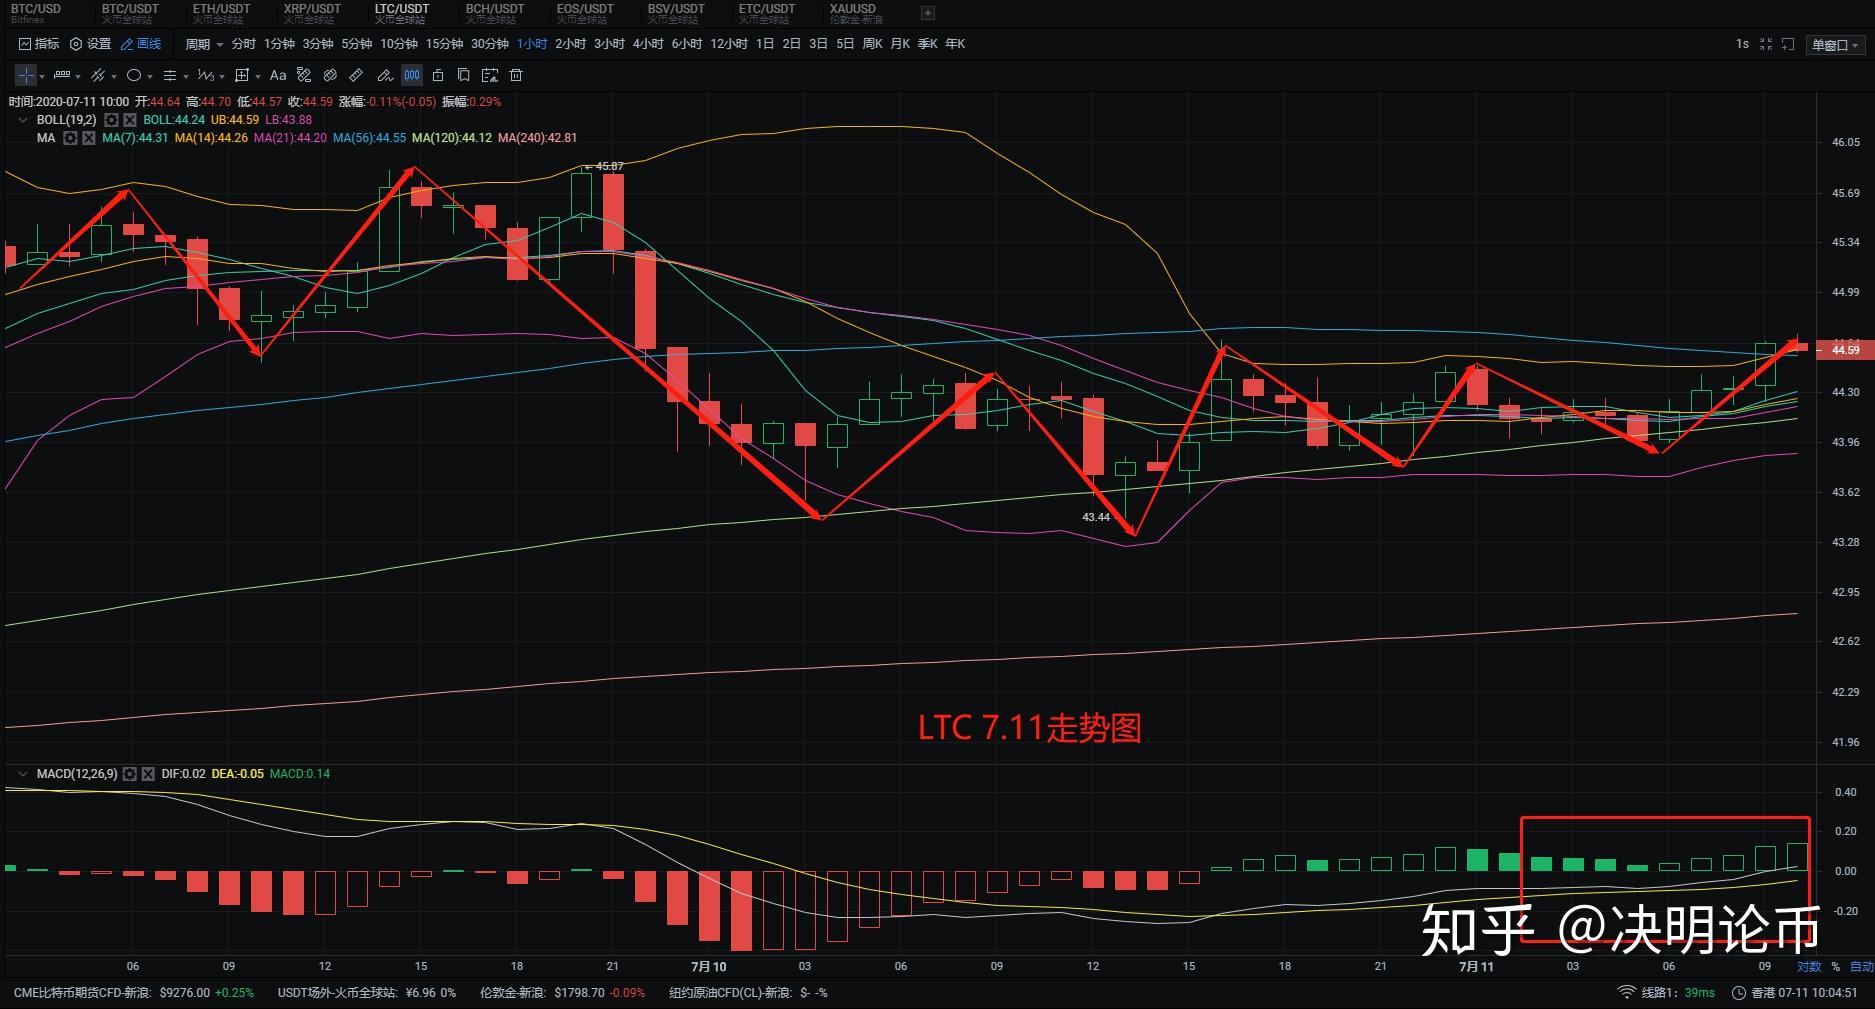Toggle 自动 auto scale
The image size is (1875, 1009).
coord(1862,967)
